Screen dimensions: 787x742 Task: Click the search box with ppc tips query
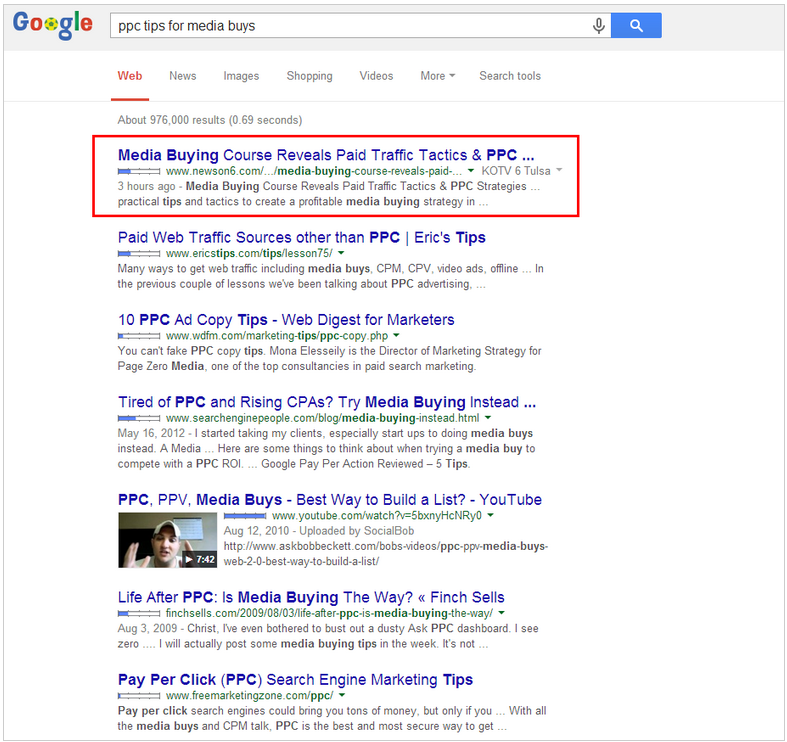(x=360, y=26)
